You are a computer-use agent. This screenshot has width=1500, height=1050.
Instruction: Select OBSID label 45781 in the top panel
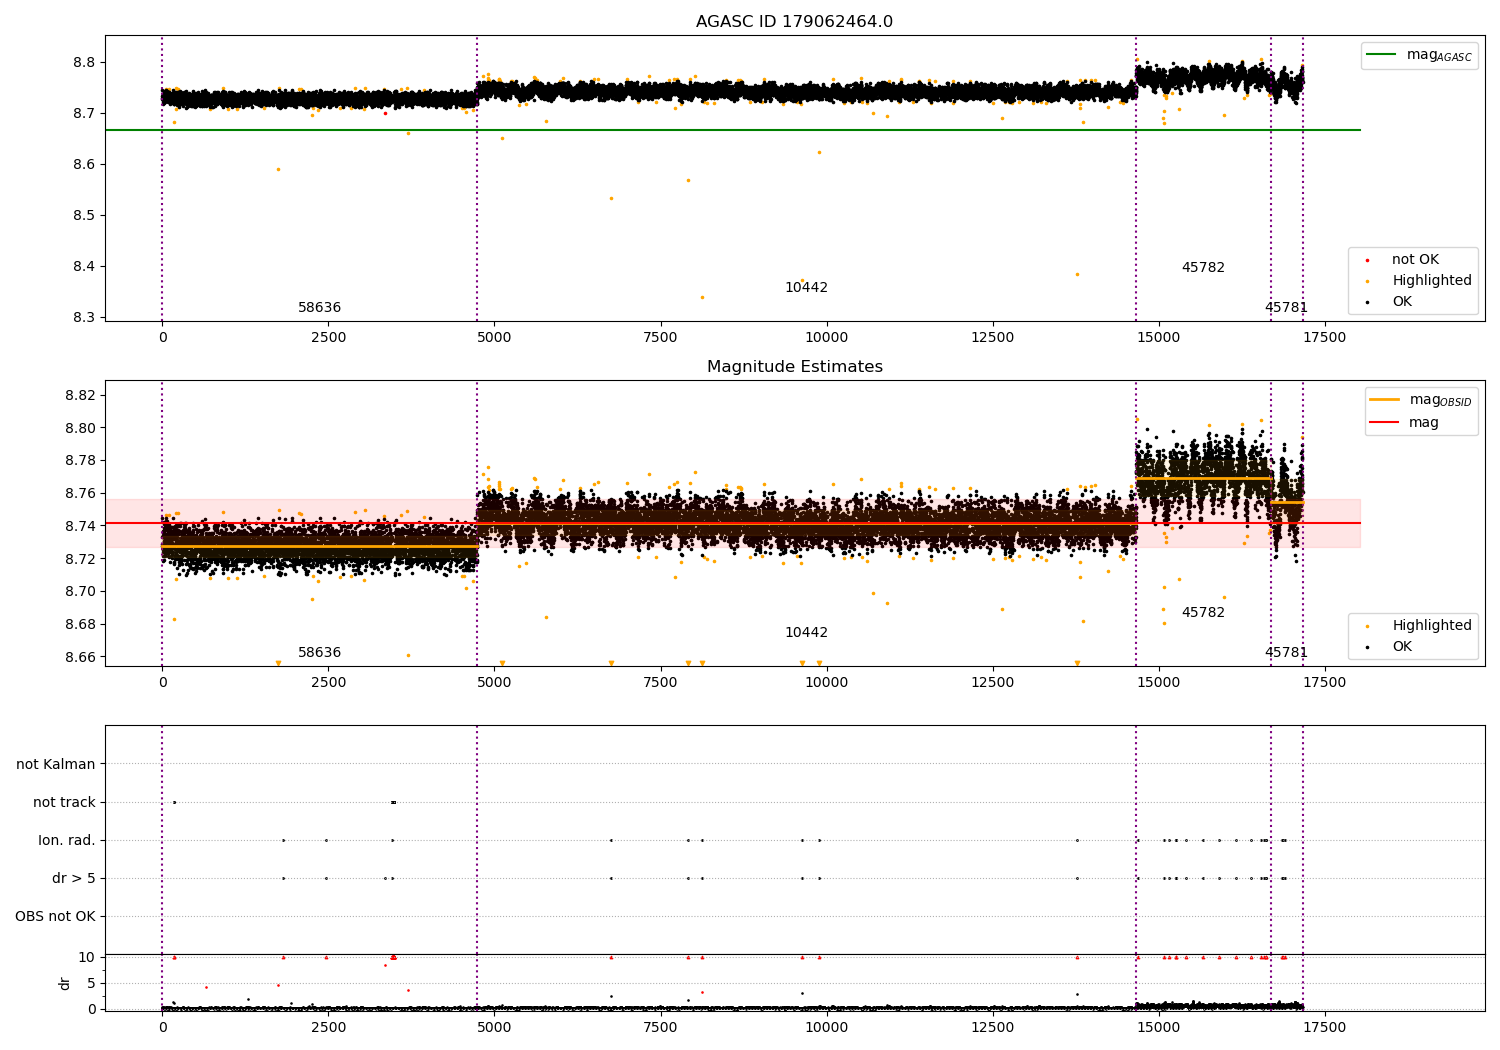(1286, 308)
